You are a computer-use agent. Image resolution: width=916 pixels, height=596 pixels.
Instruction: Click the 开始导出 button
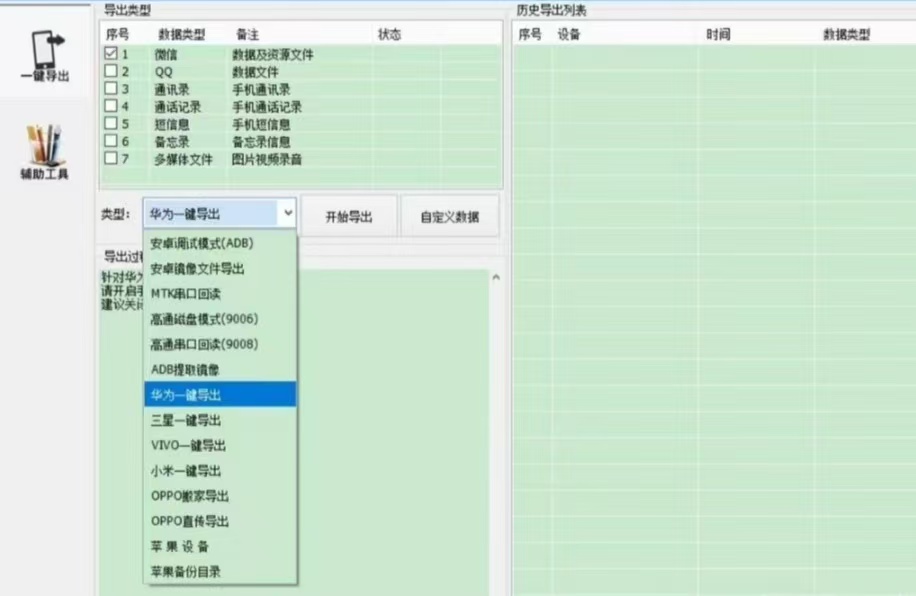pos(348,217)
